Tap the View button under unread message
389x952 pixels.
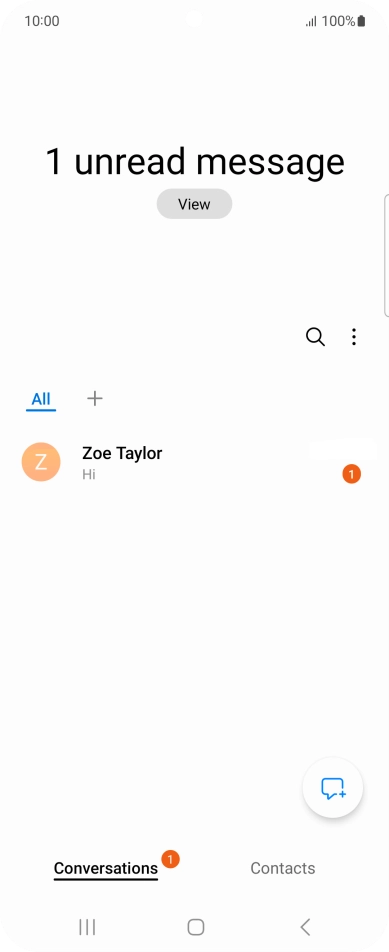[194, 204]
